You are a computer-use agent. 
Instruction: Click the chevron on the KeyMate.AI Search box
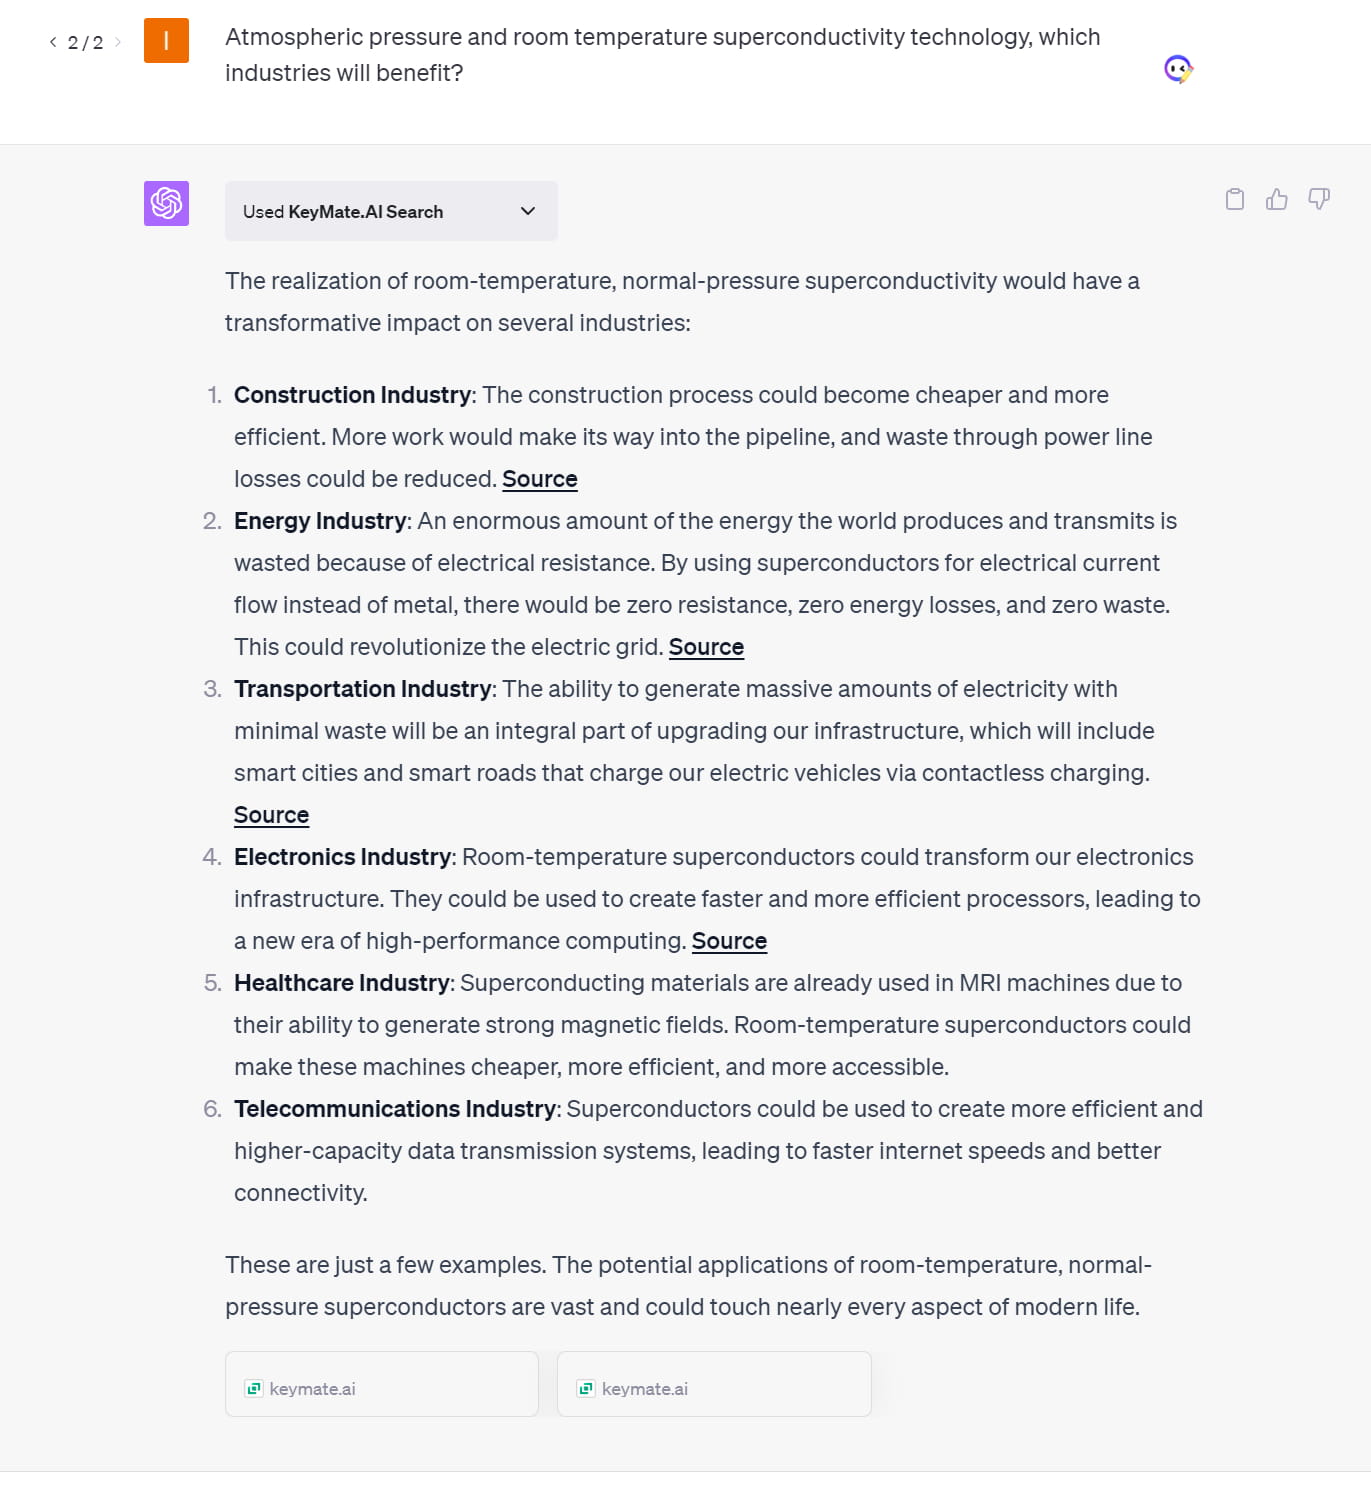(528, 211)
